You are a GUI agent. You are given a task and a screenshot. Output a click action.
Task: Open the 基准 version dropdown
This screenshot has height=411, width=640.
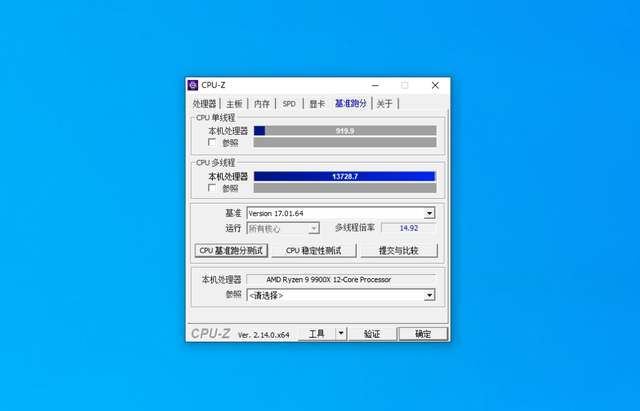coord(429,213)
